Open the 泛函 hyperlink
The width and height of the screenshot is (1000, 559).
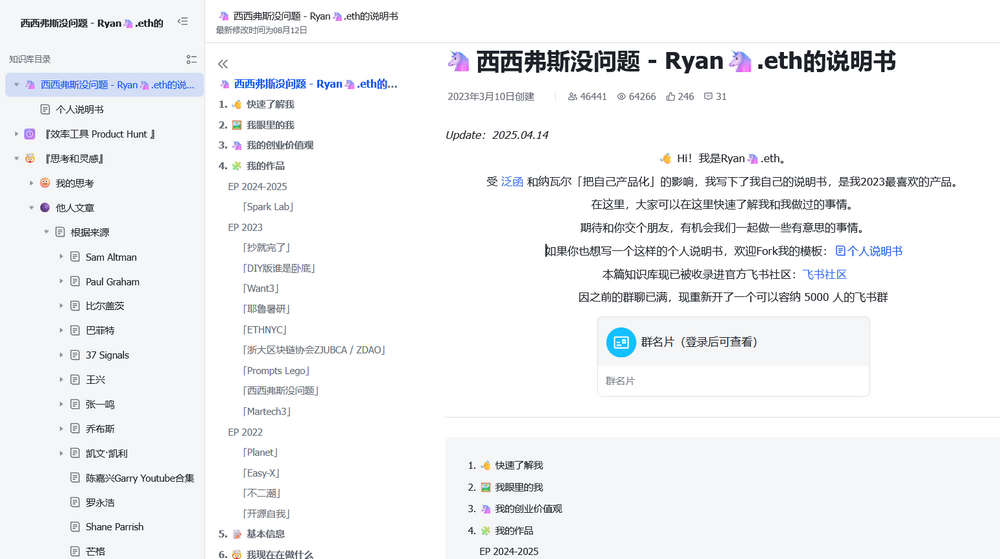pos(511,182)
